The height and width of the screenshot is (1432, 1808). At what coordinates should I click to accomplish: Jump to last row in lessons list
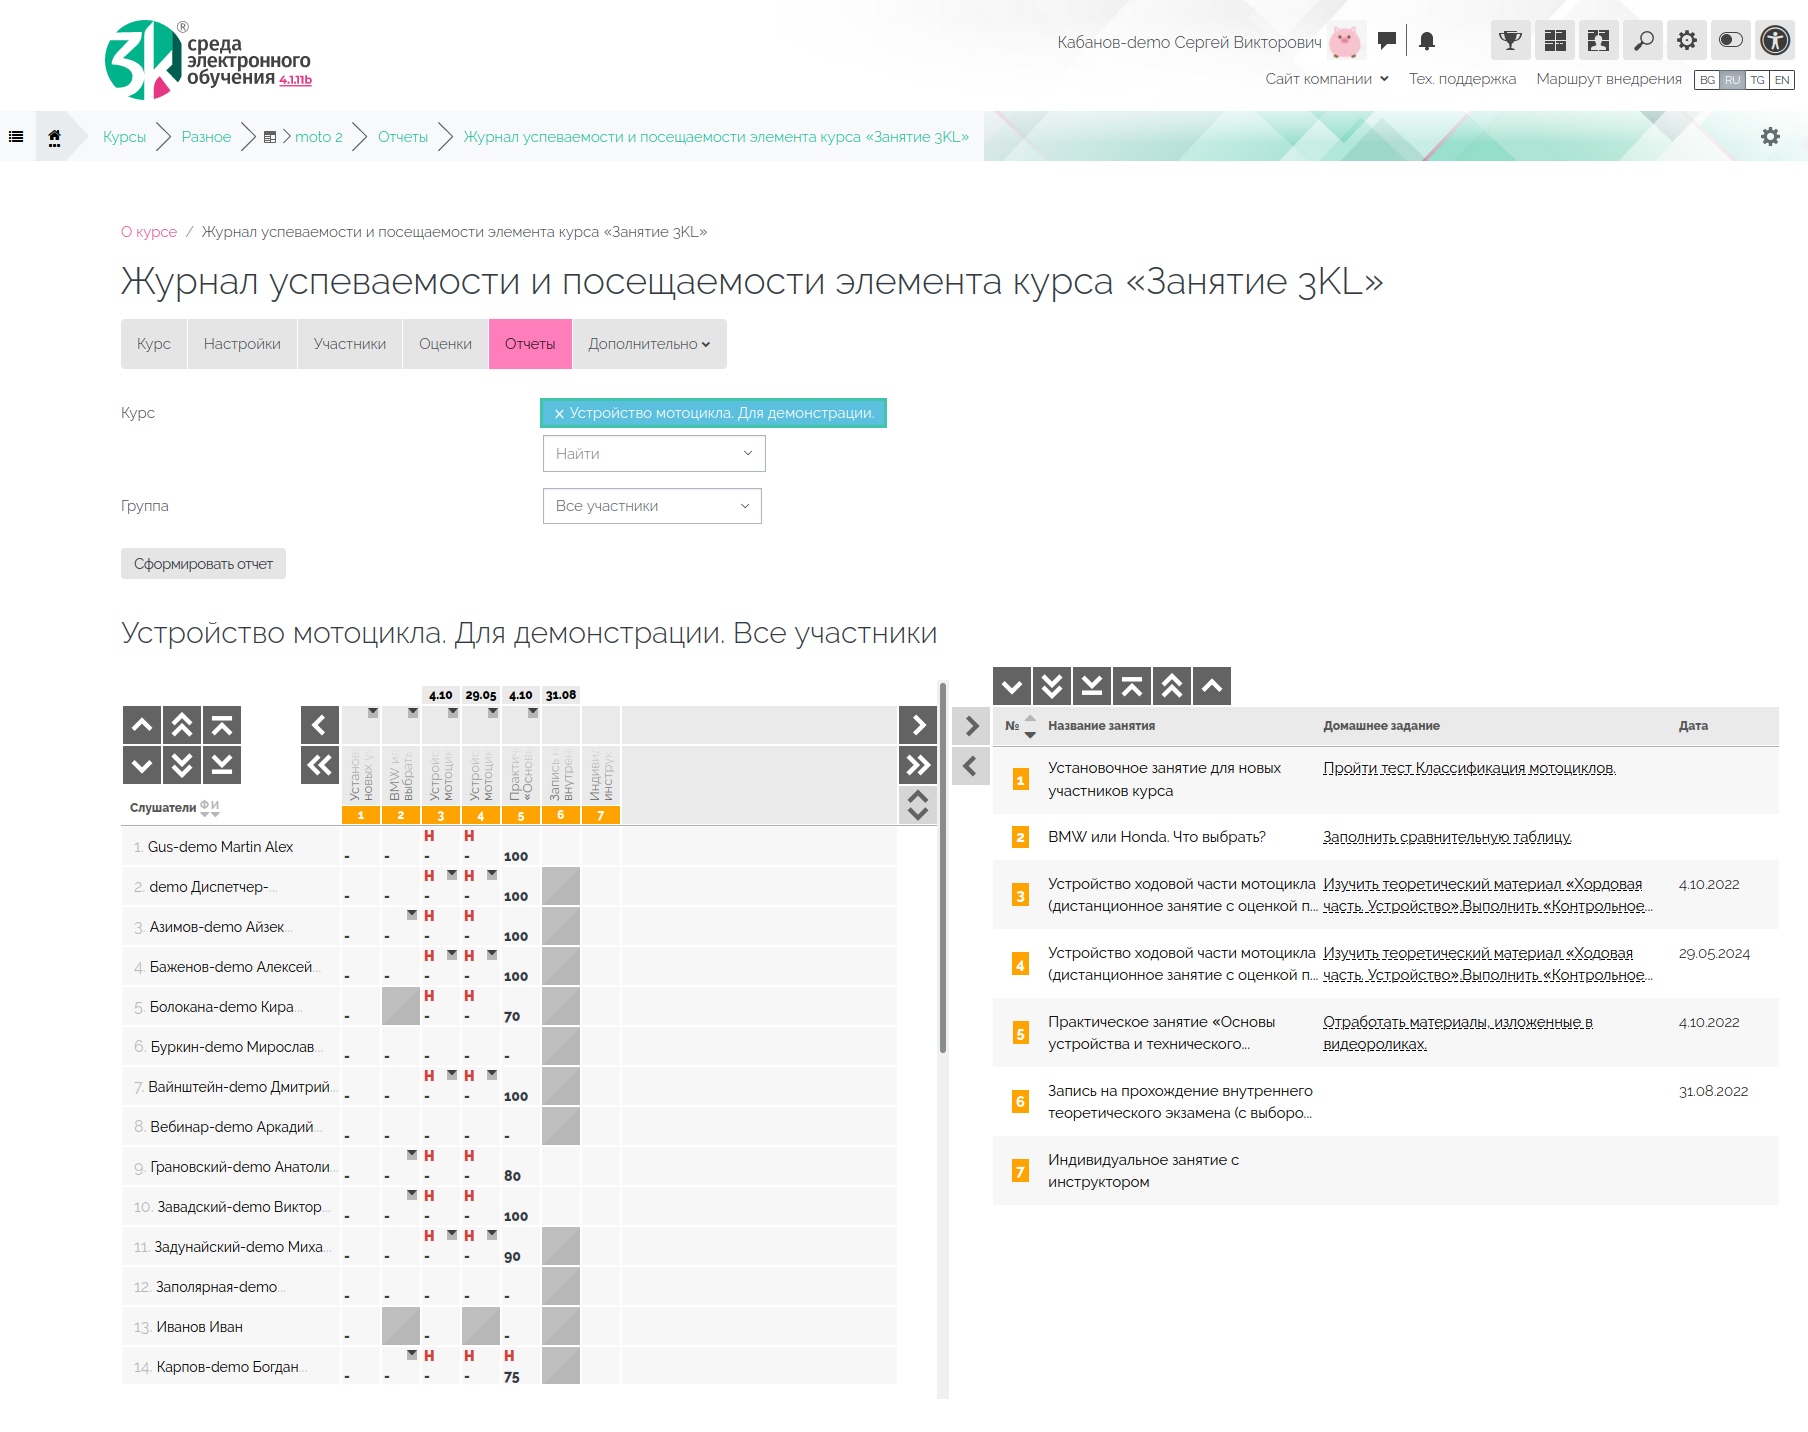tap(1092, 687)
